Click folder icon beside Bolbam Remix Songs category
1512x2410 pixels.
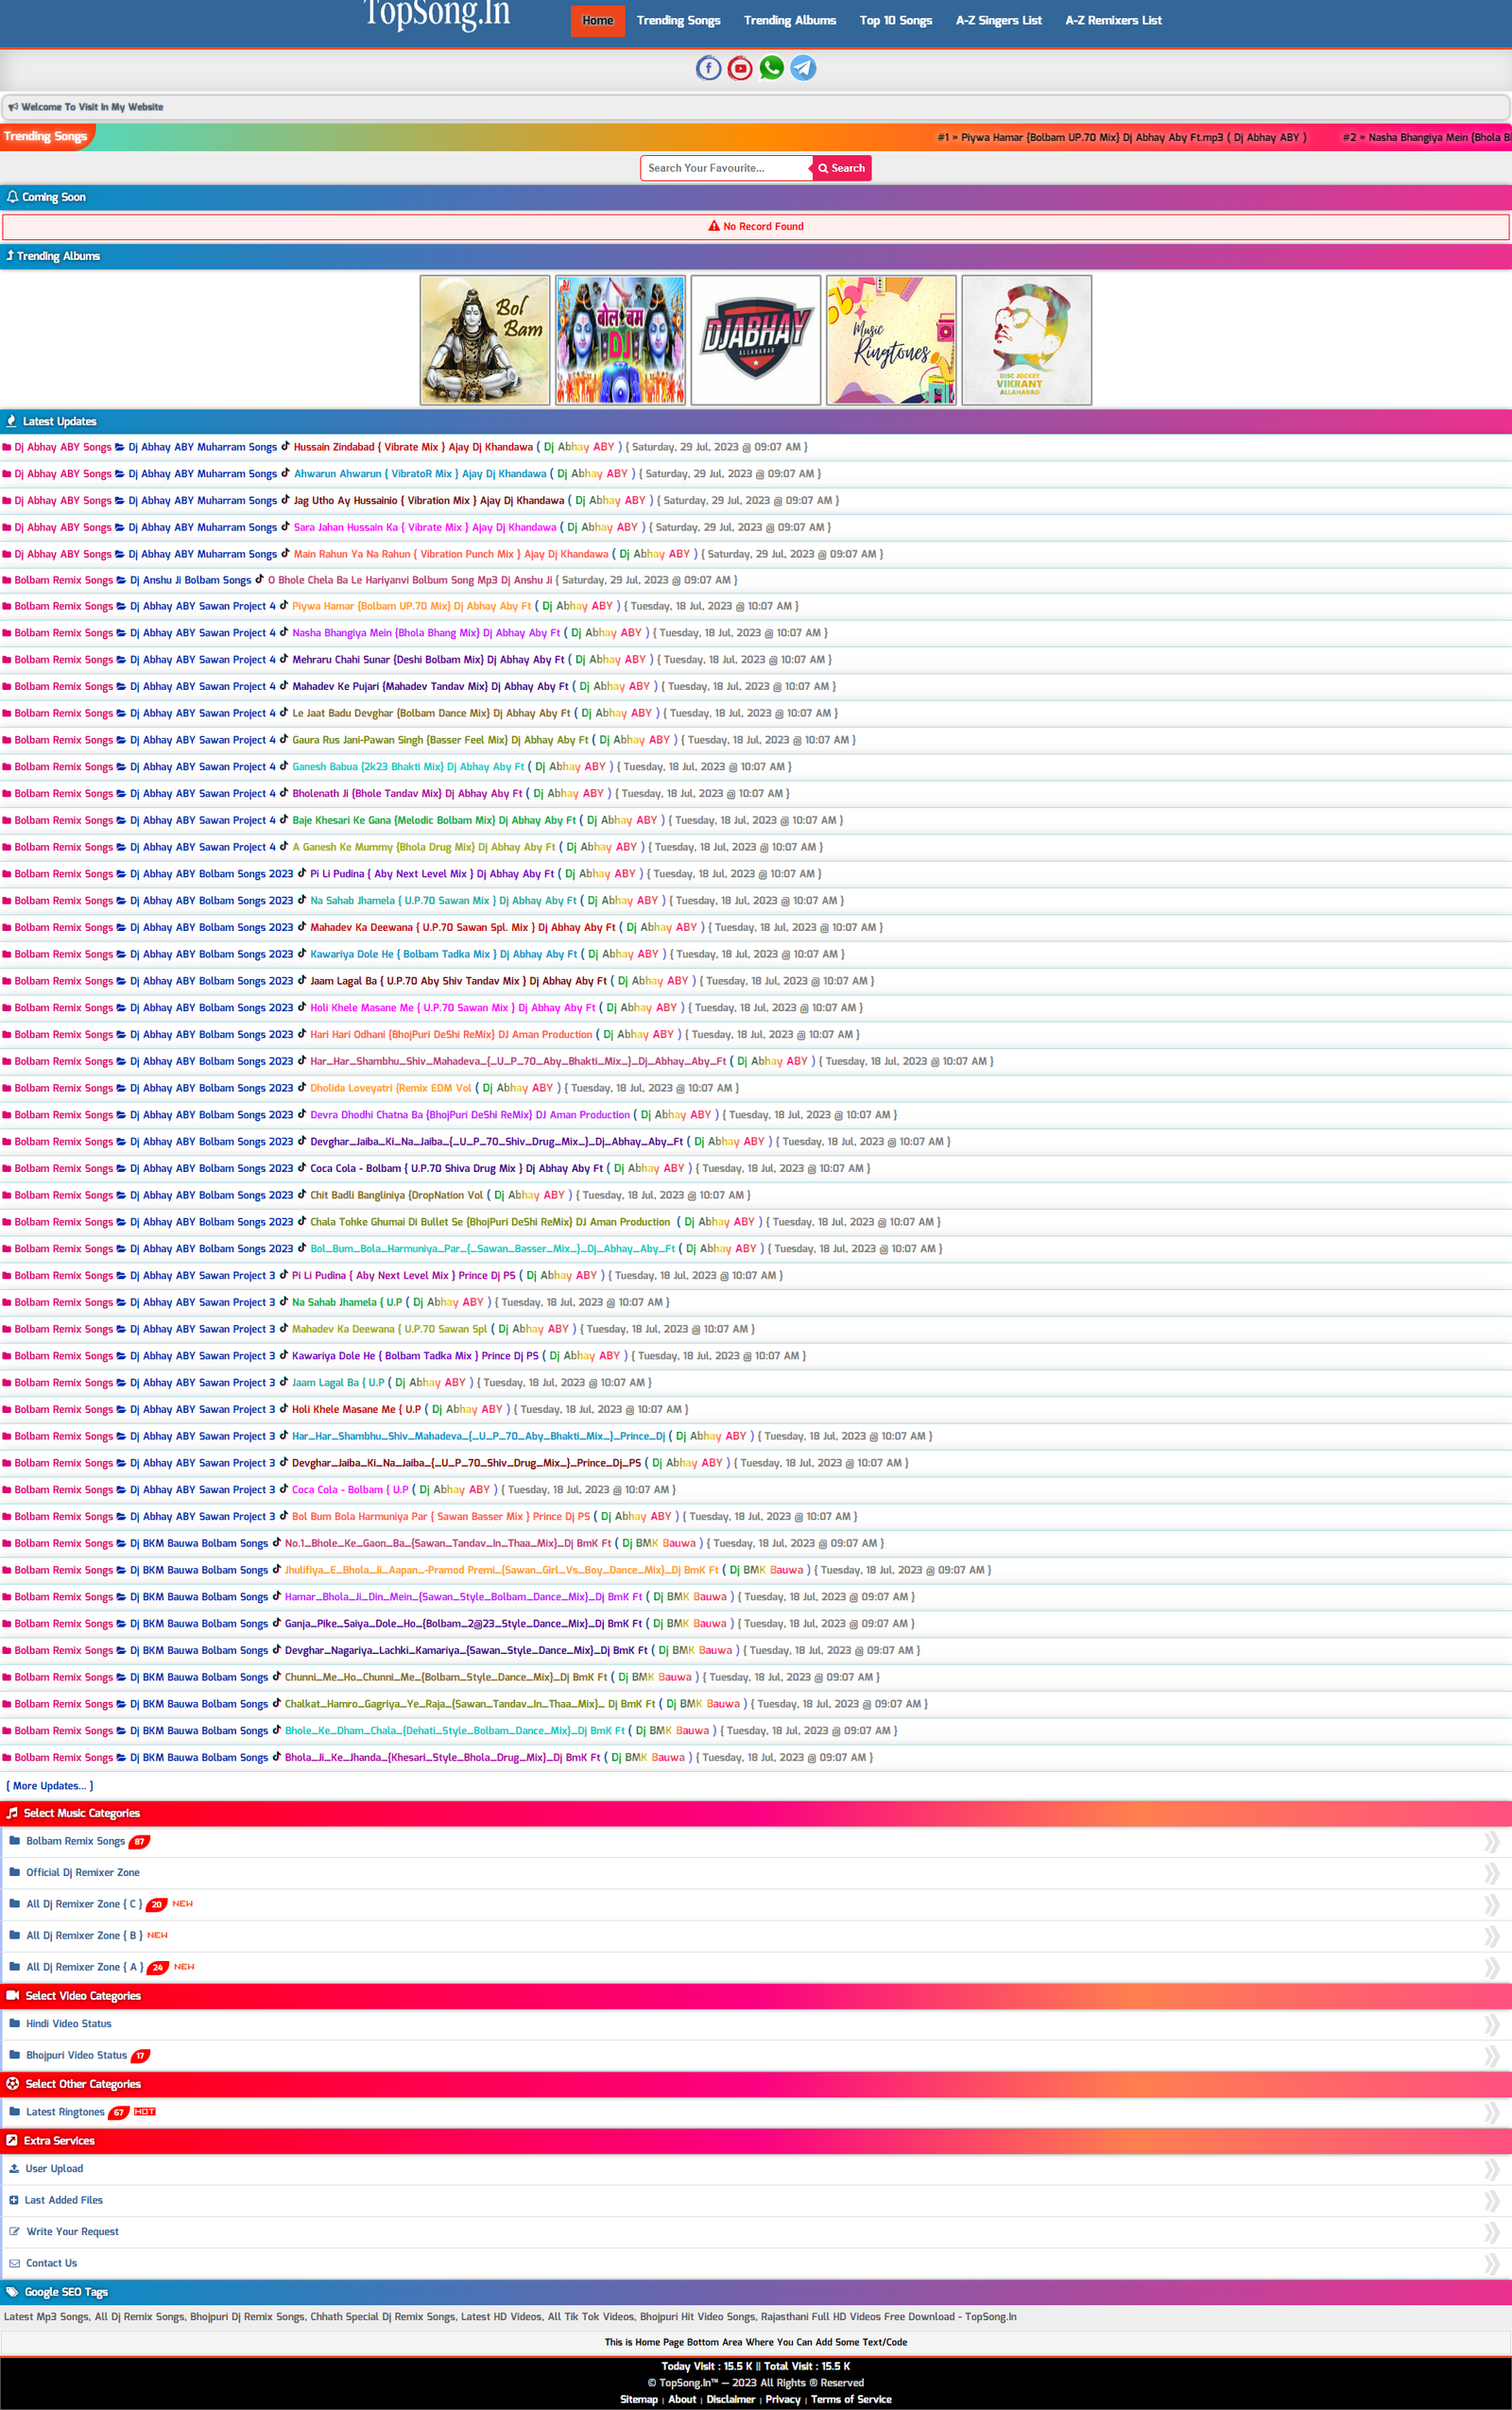point(15,1840)
